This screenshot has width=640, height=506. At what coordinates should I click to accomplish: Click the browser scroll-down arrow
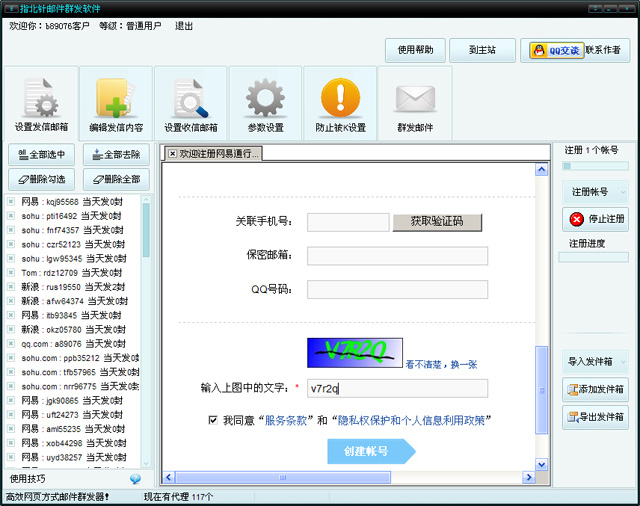pyautogui.click(x=541, y=464)
